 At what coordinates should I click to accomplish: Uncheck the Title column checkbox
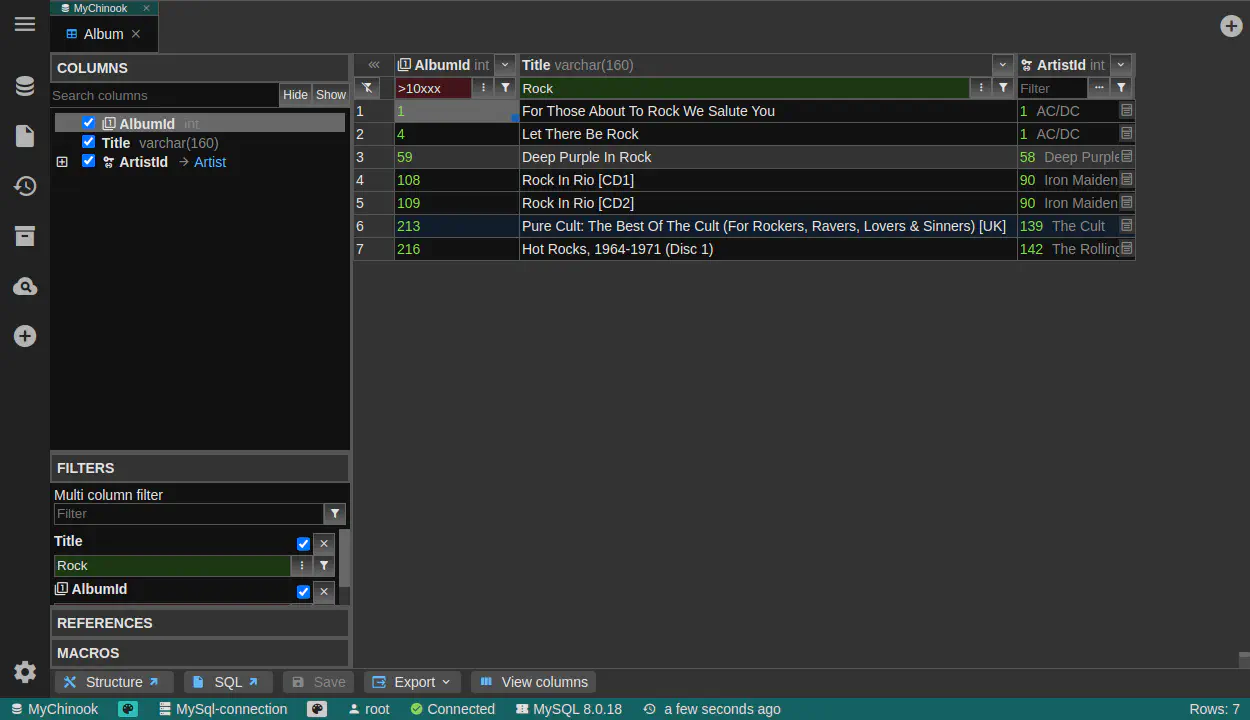click(x=89, y=142)
